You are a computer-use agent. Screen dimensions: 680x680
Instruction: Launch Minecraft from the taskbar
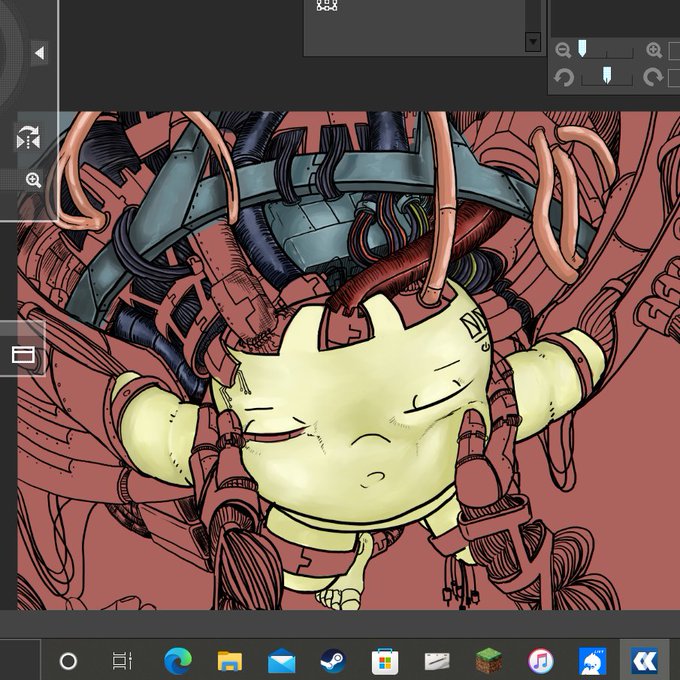489,661
